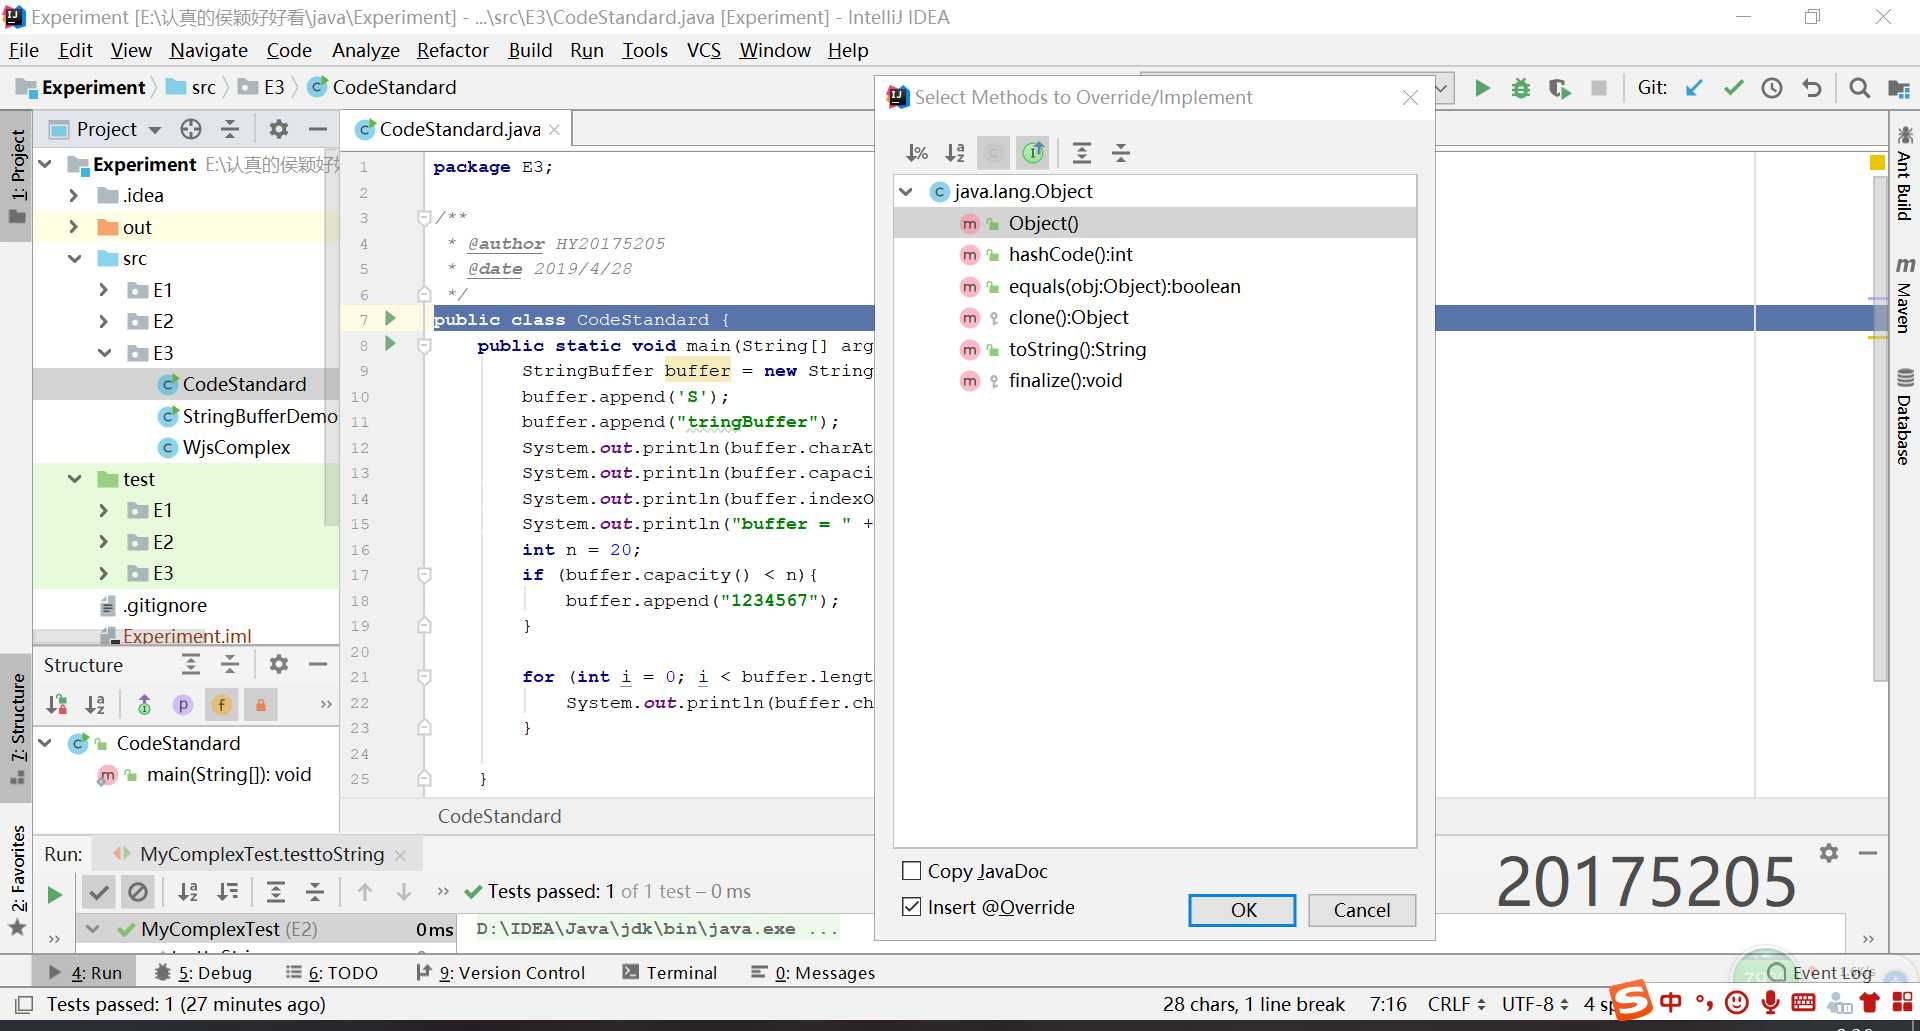
Task: Open the CRLF line separator dropdown
Action: [x=1456, y=1004]
